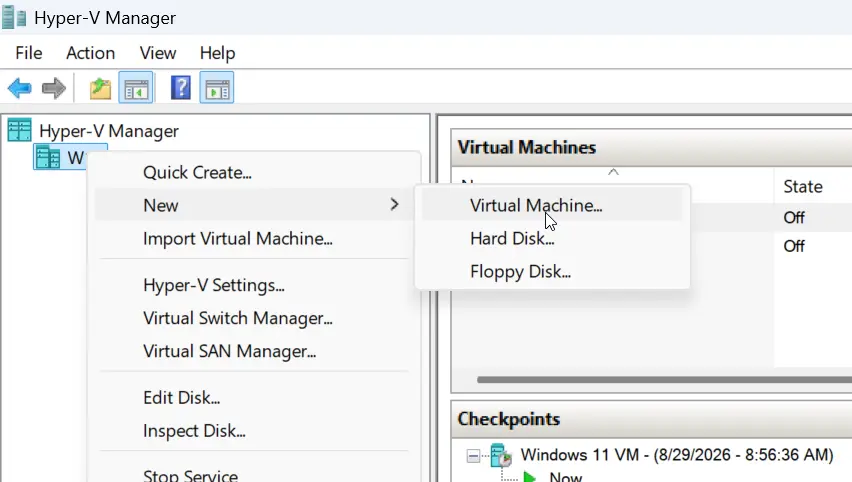Open the Action menu
Image resolution: width=852 pixels, height=482 pixels.
91,53
